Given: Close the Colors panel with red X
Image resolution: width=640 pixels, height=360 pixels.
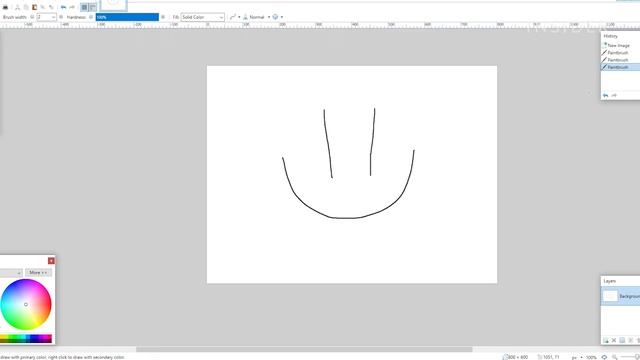Looking at the screenshot, I should [51, 260].
